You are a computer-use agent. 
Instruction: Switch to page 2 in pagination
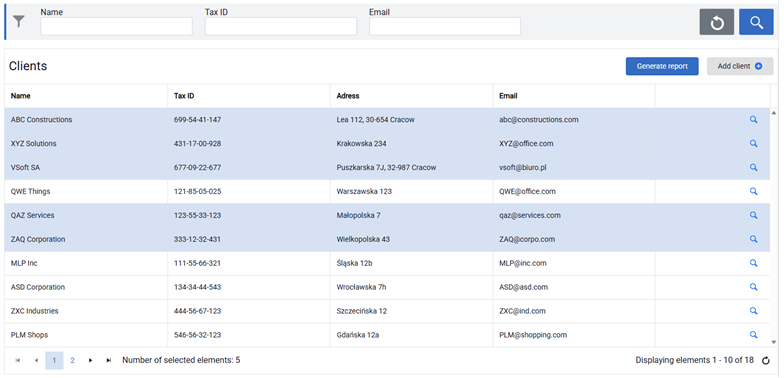point(72,360)
